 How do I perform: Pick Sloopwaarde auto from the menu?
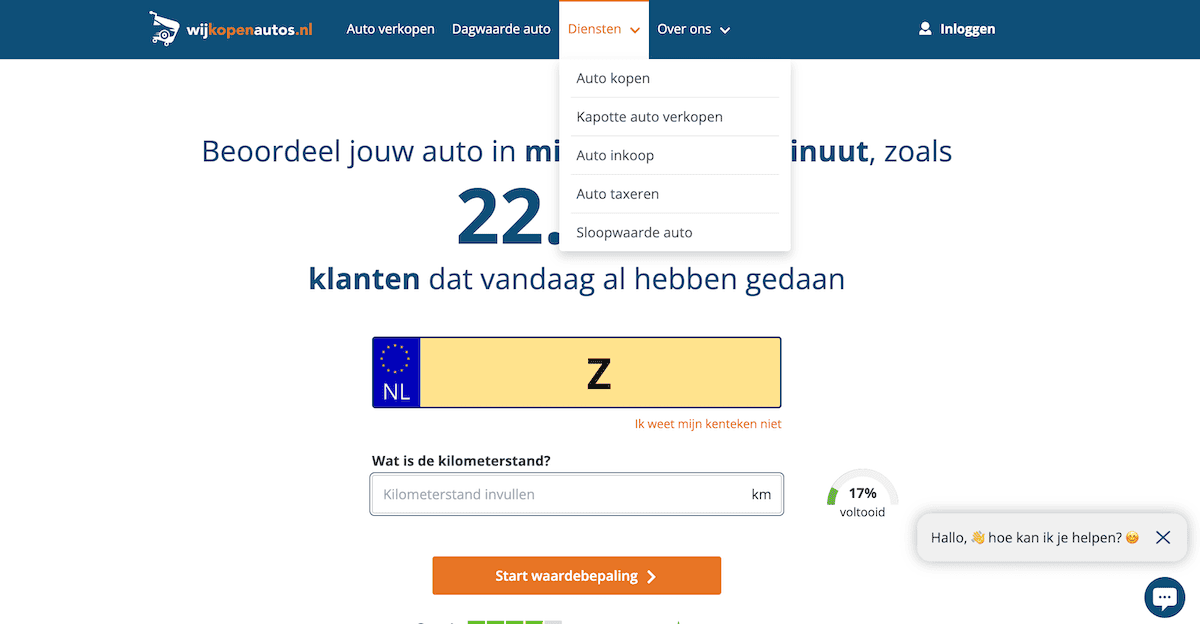coord(634,232)
